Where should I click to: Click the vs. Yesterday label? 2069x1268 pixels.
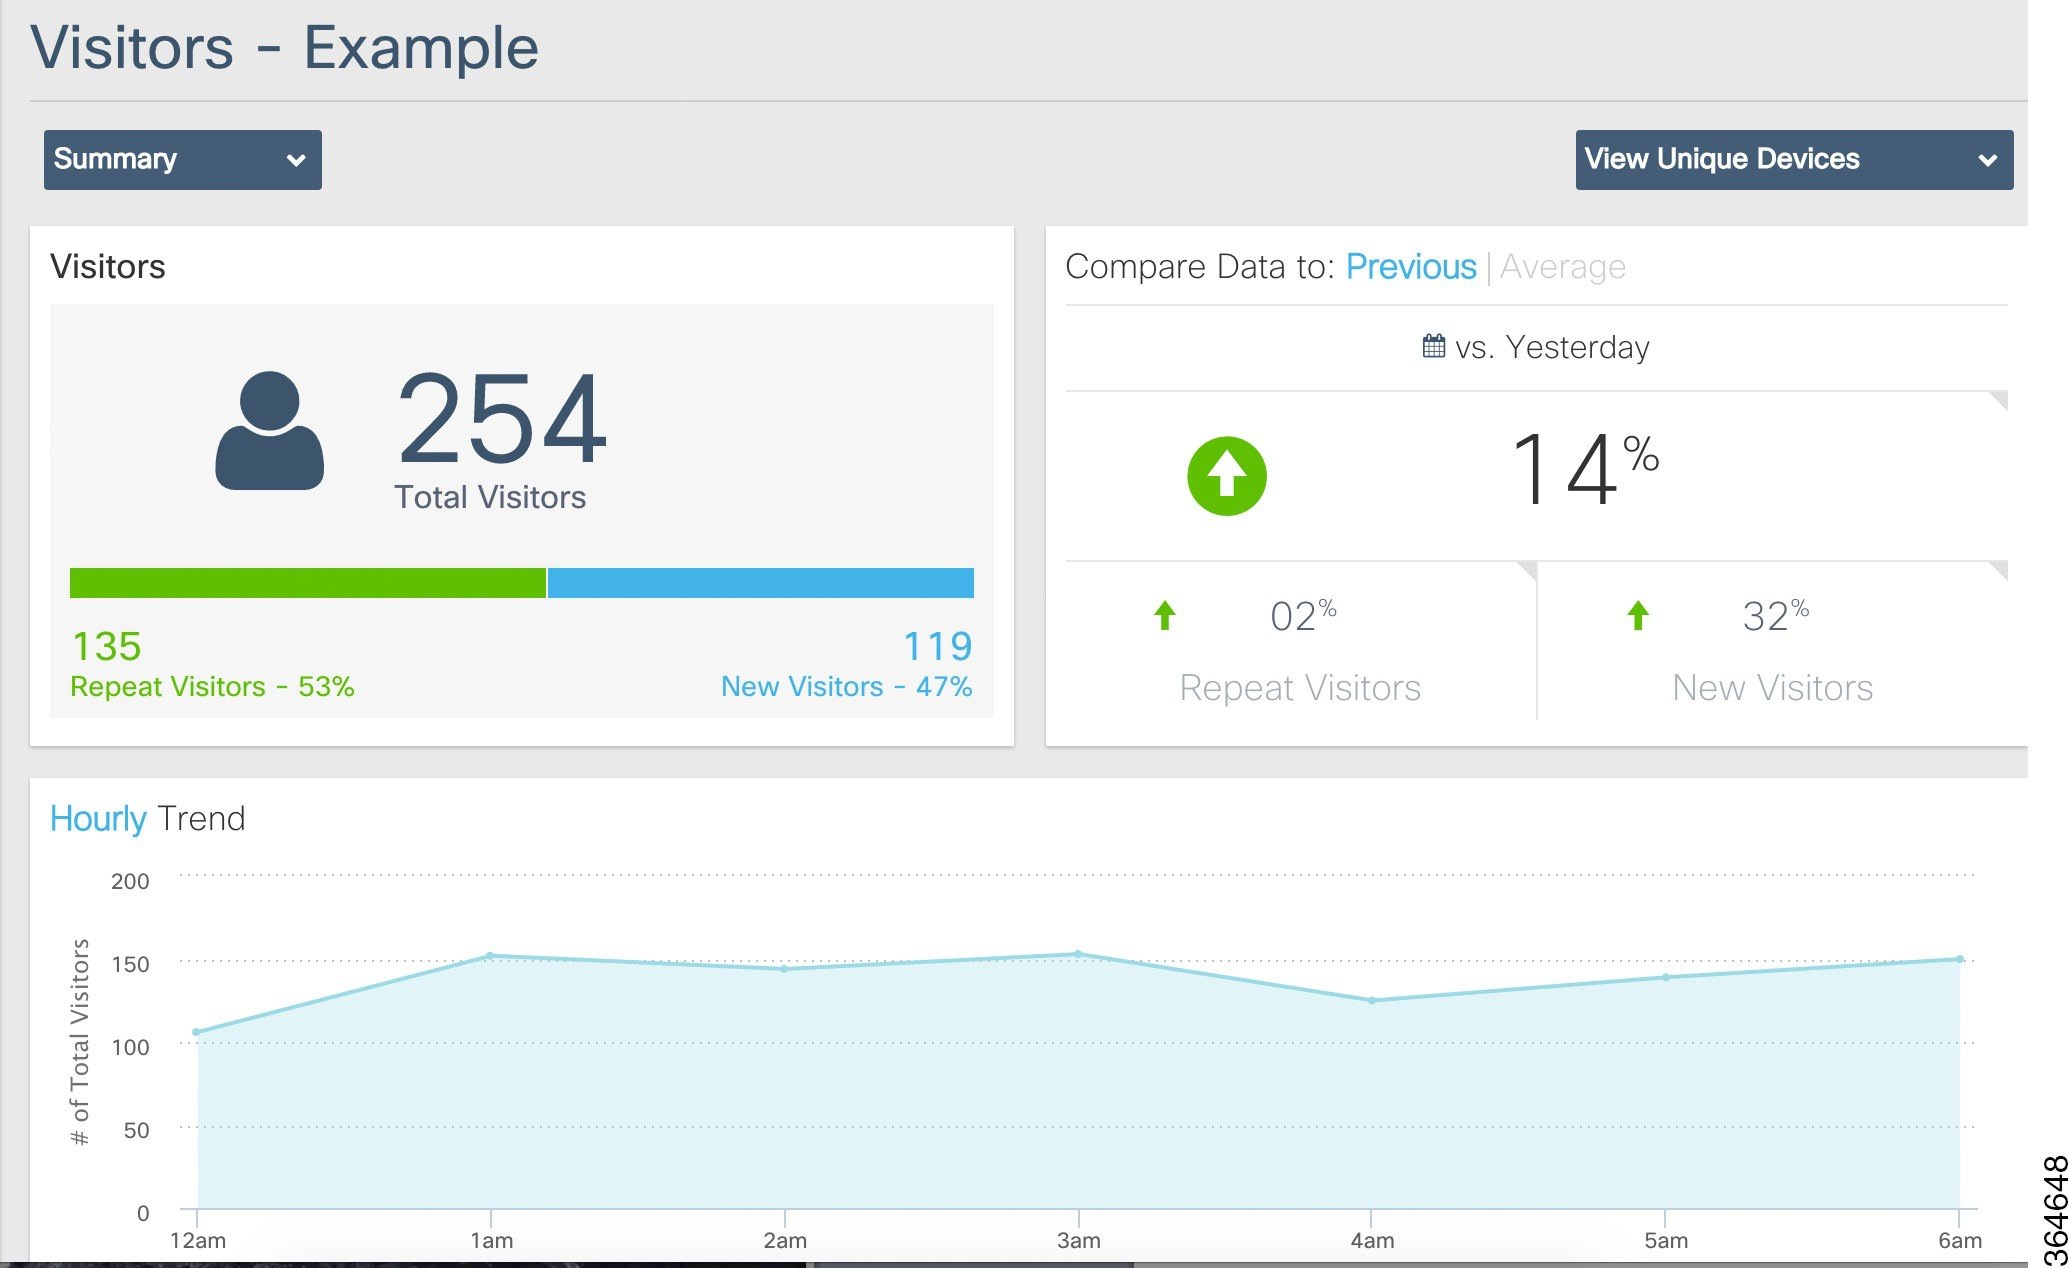pos(1552,347)
